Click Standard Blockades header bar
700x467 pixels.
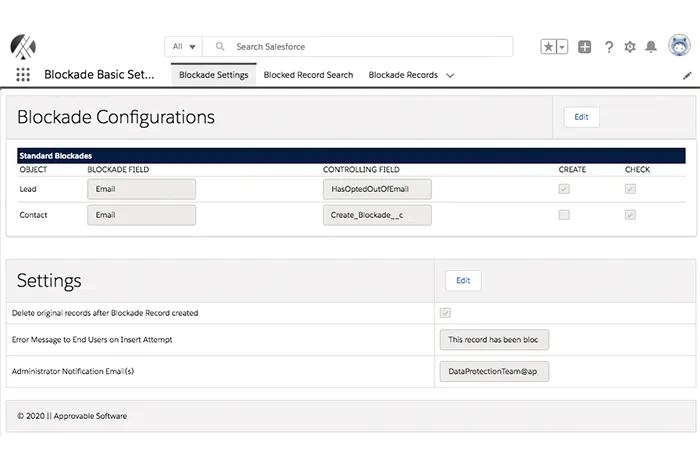[x=351, y=156]
